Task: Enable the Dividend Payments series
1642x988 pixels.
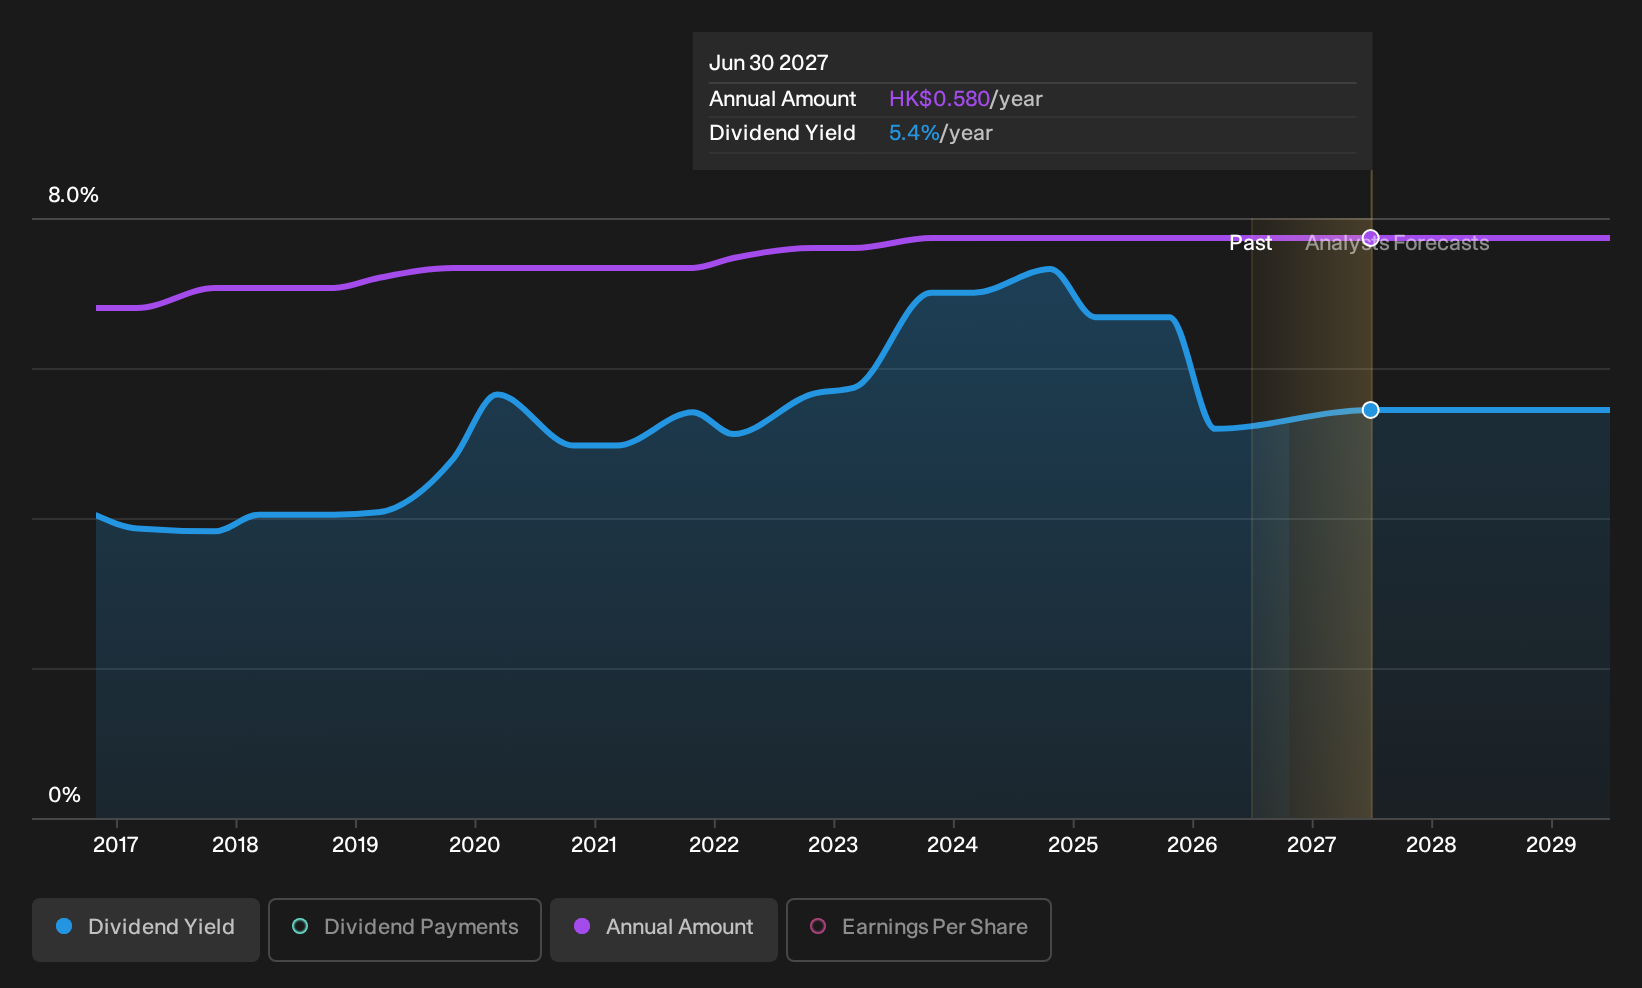Action: tap(405, 929)
